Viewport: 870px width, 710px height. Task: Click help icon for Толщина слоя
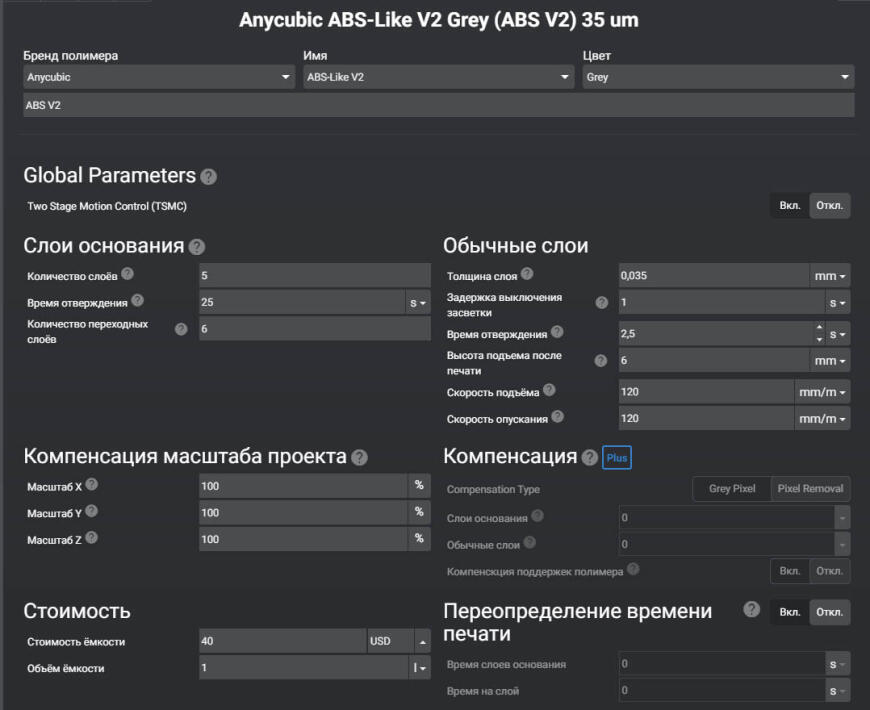pyautogui.click(x=527, y=274)
